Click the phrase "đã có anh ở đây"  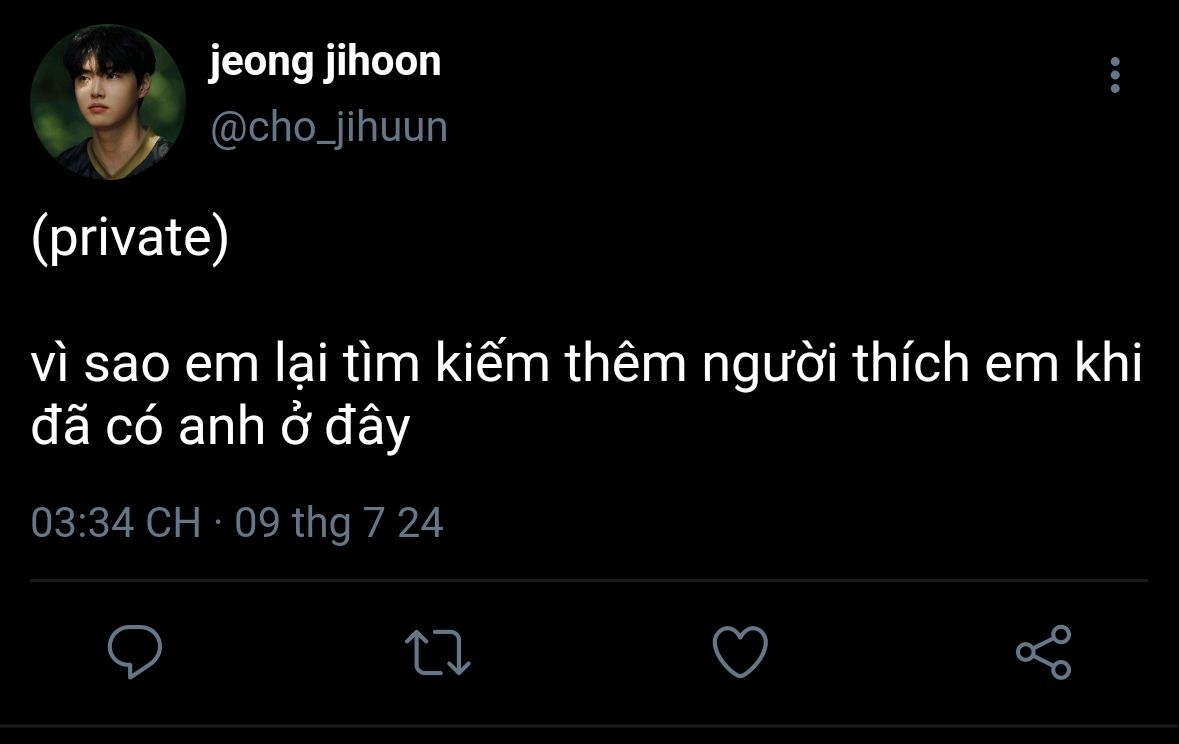(221, 428)
